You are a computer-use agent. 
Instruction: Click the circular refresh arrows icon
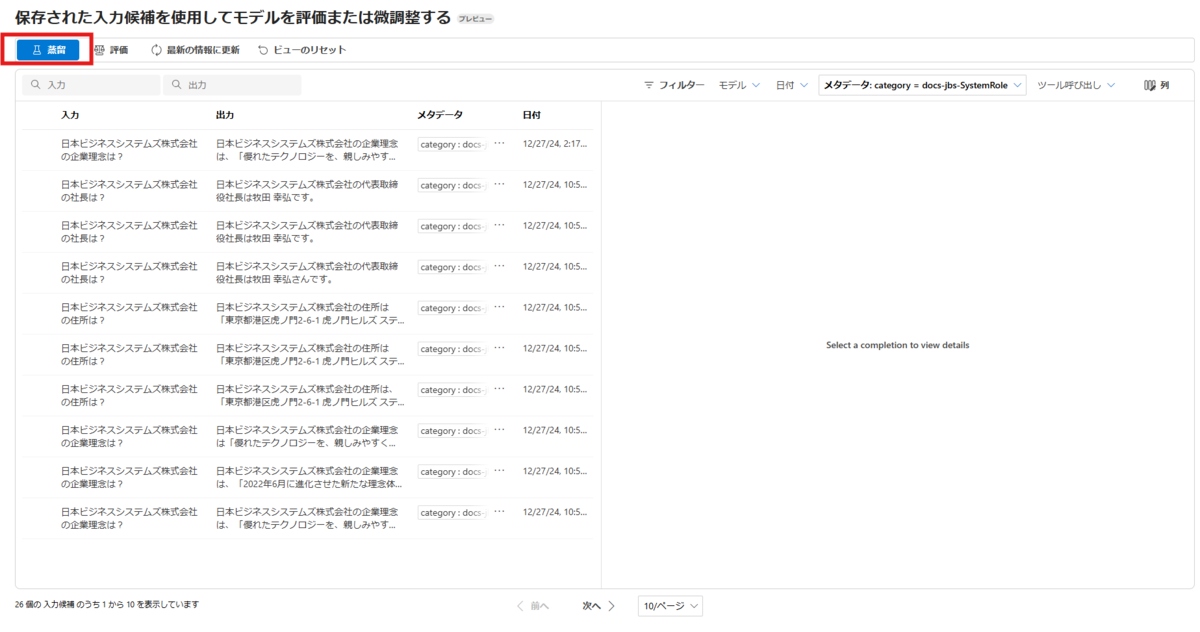156,49
